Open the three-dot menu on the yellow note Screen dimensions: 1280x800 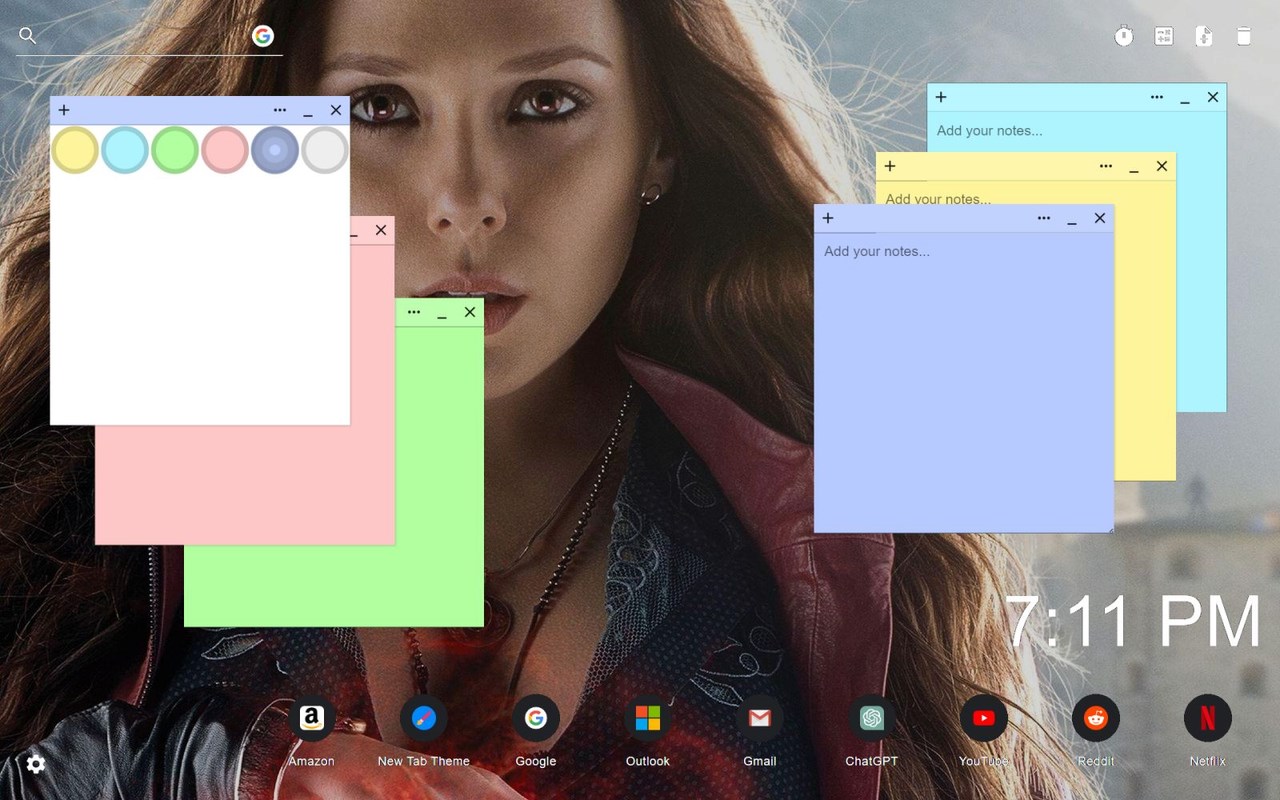[1106, 166]
